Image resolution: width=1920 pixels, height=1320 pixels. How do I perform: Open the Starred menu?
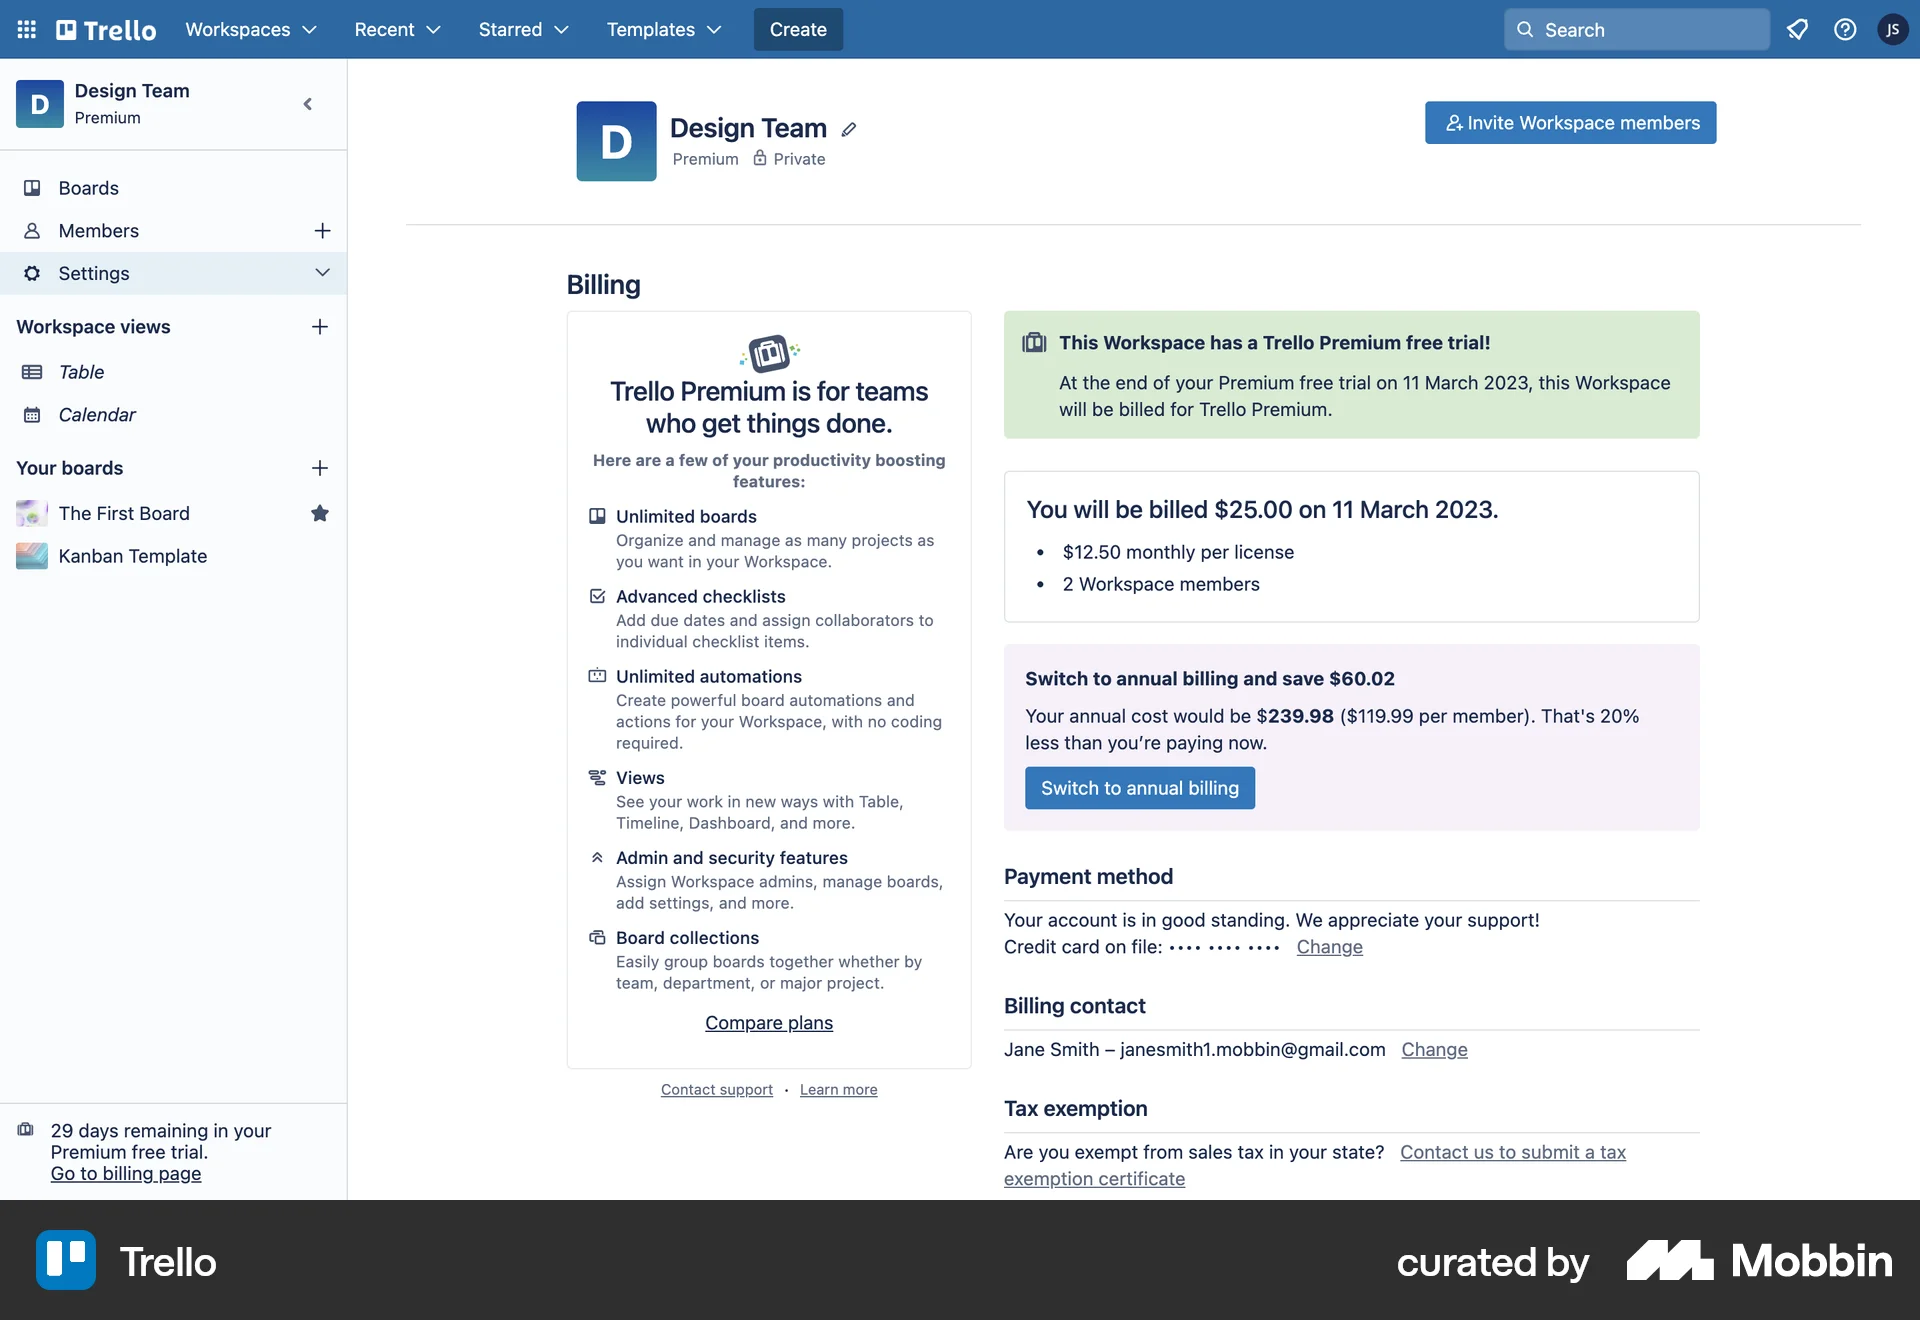(522, 29)
